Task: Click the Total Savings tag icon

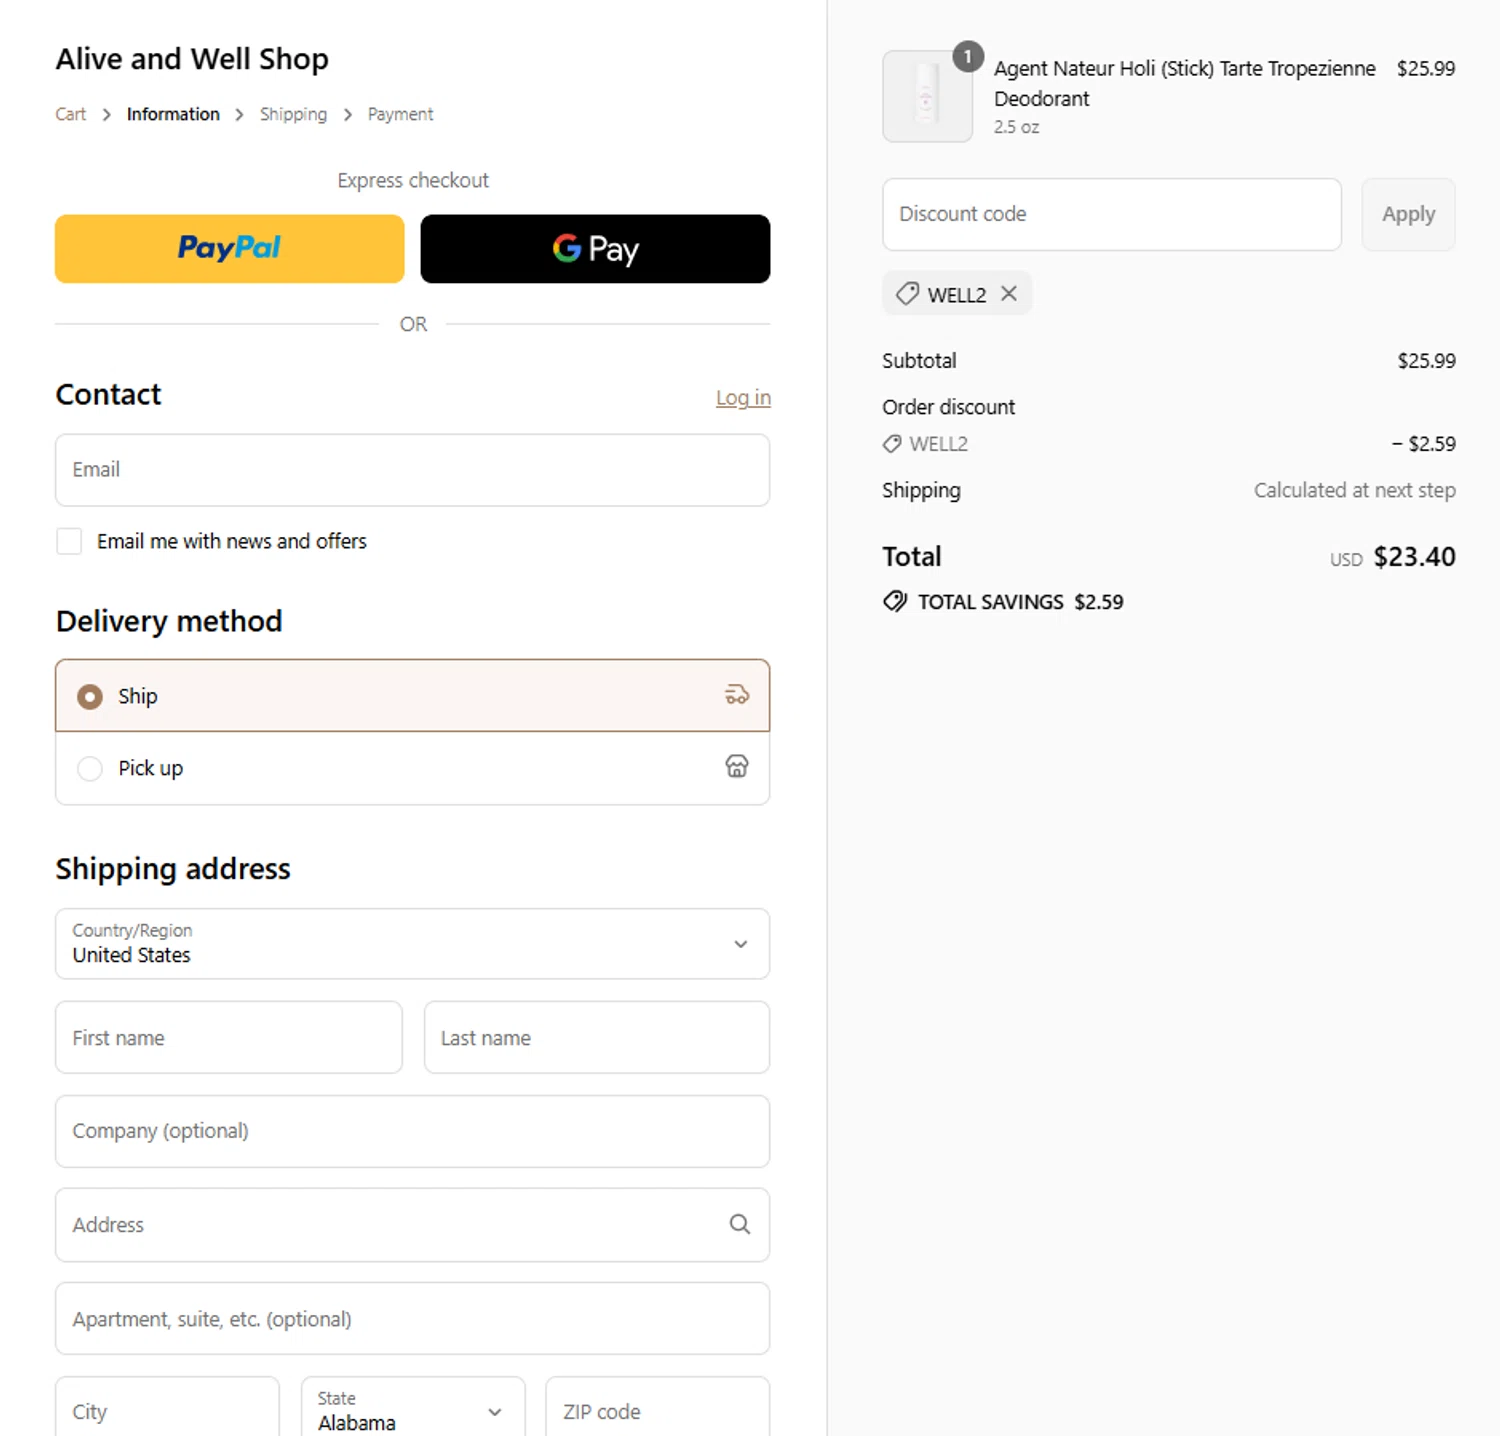Action: [895, 601]
